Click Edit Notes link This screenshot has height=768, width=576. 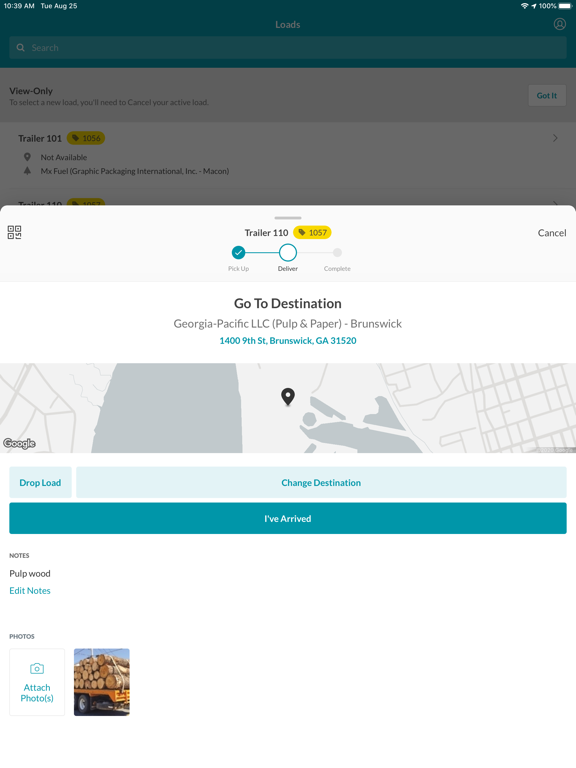coord(30,591)
